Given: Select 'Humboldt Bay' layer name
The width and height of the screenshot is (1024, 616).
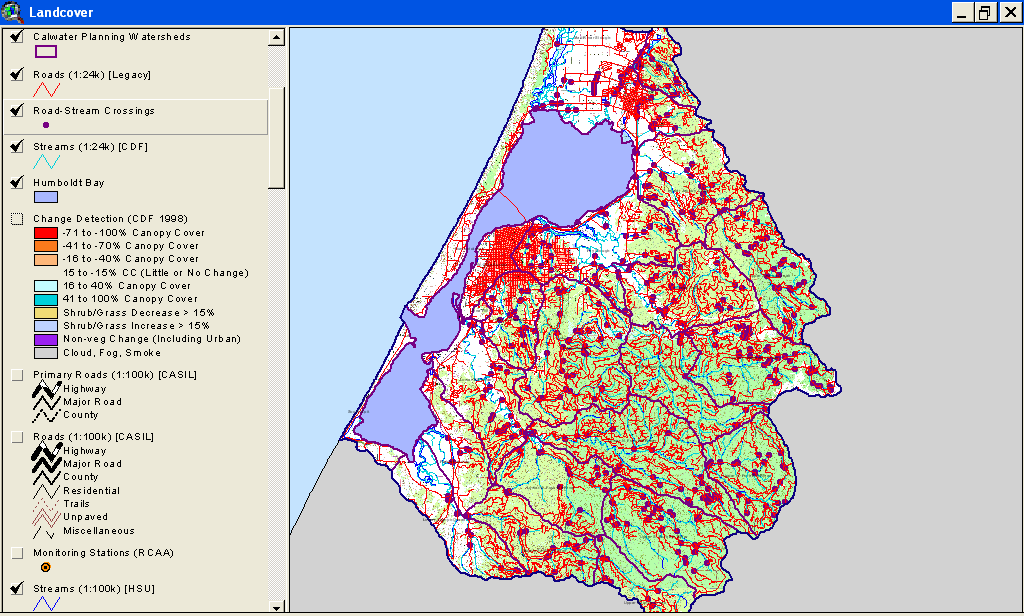Looking at the screenshot, I should [69, 182].
